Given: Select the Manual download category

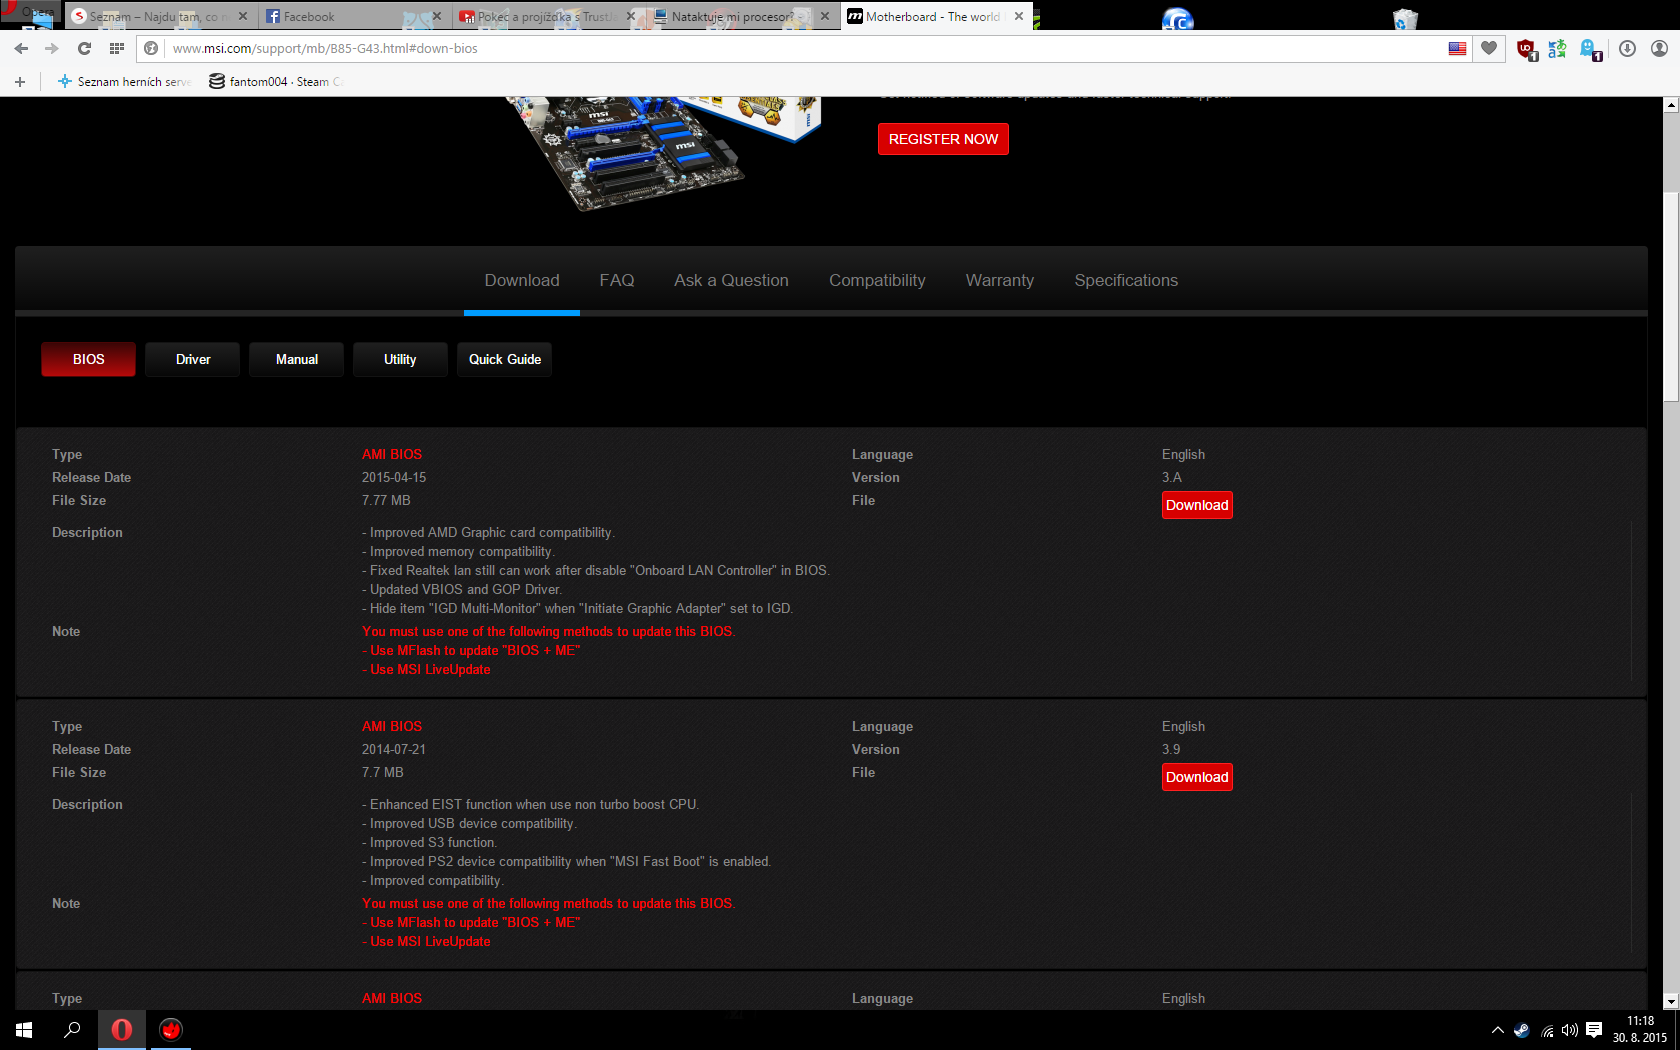Looking at the screenshot, I should click(x=297, y=359).
